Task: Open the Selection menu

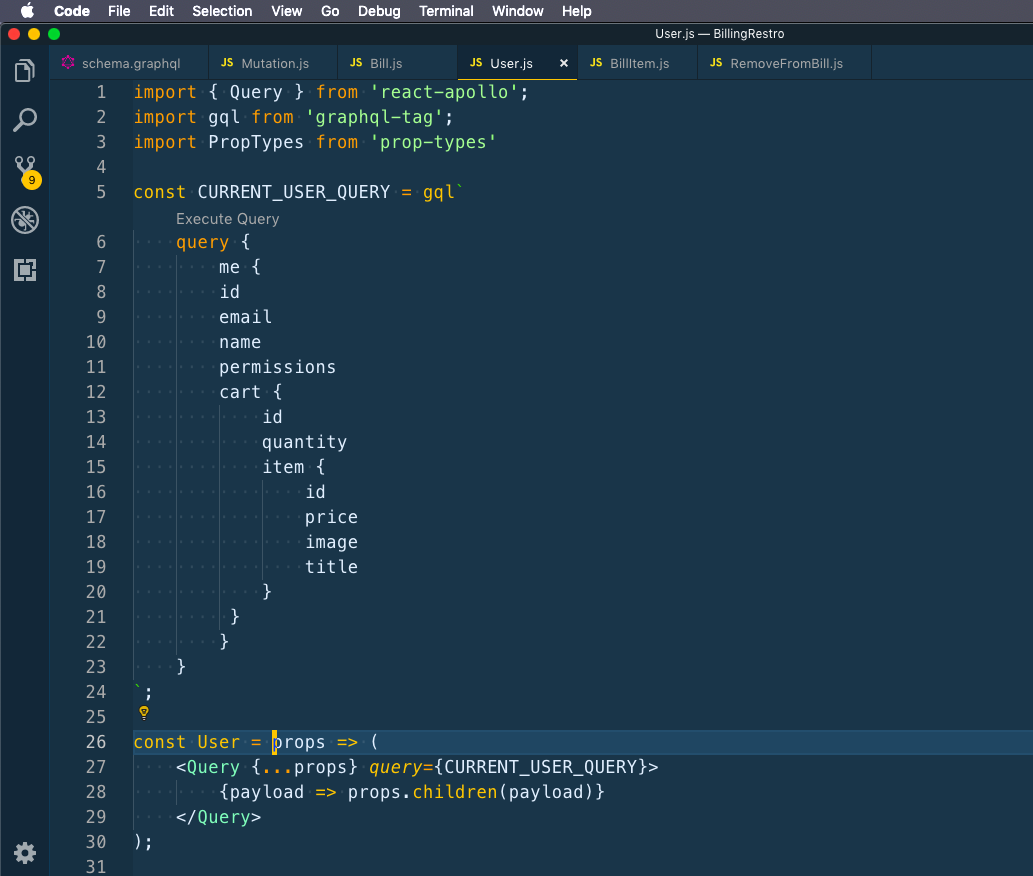Action: (x=222, y=11)
